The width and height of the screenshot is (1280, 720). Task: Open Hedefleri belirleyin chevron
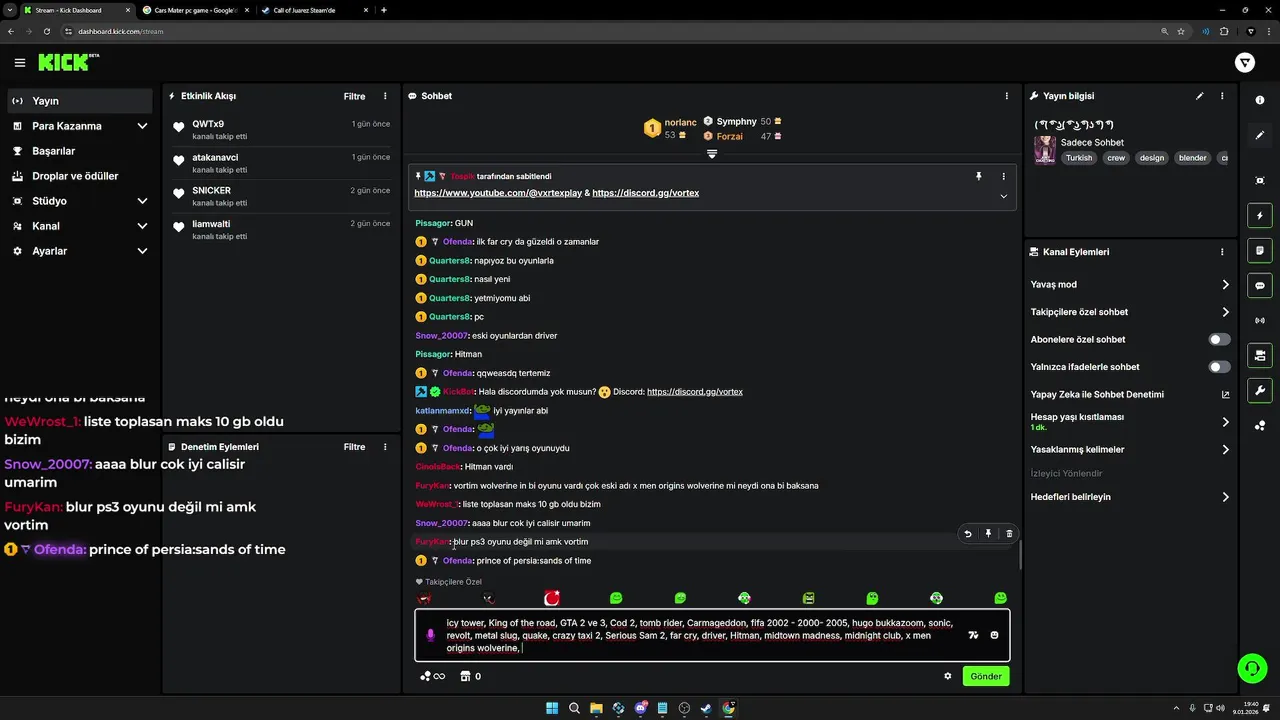(1225, 497)
